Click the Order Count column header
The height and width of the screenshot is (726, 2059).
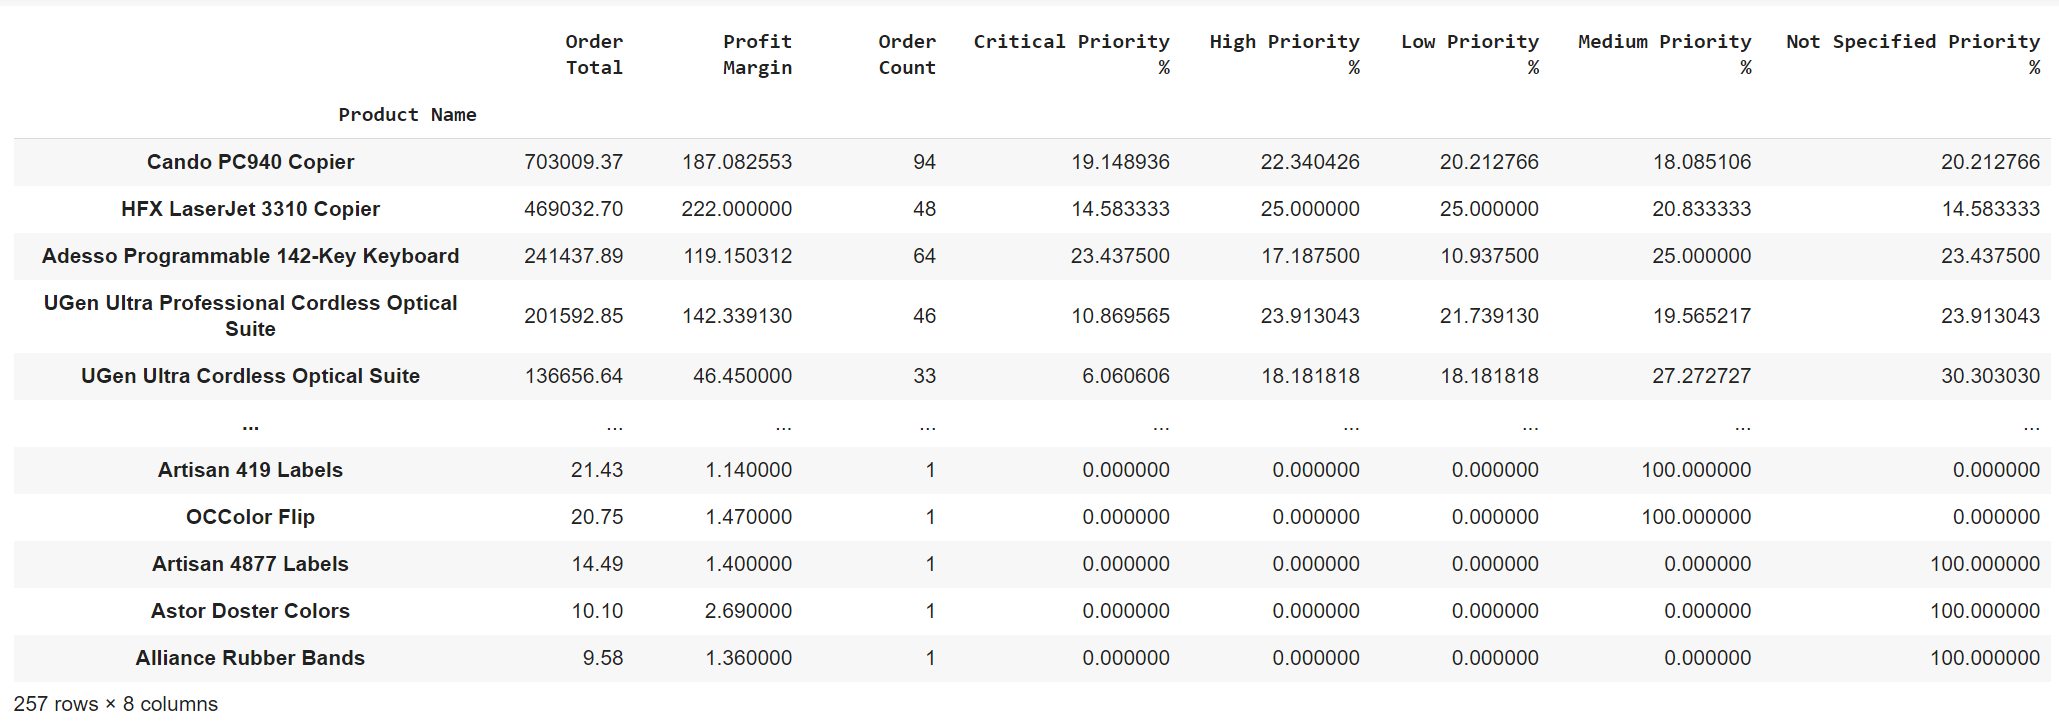907,54
